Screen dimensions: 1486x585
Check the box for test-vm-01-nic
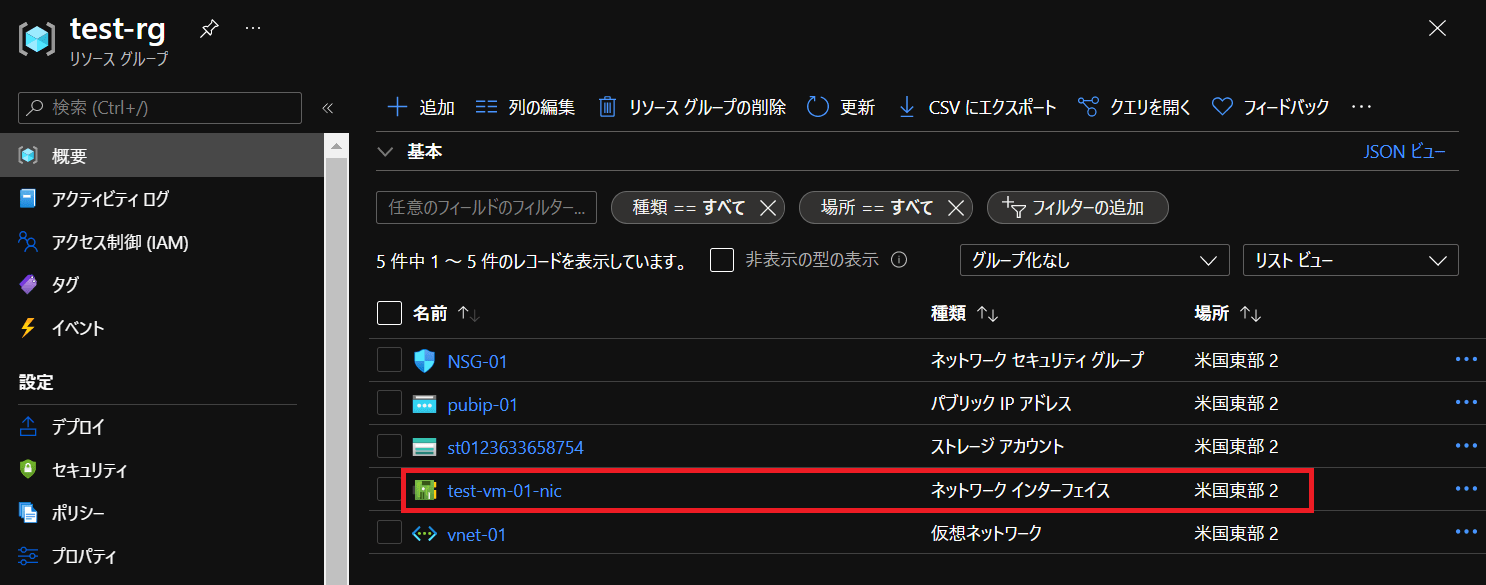pyautogui.click(x=389, y=489)
